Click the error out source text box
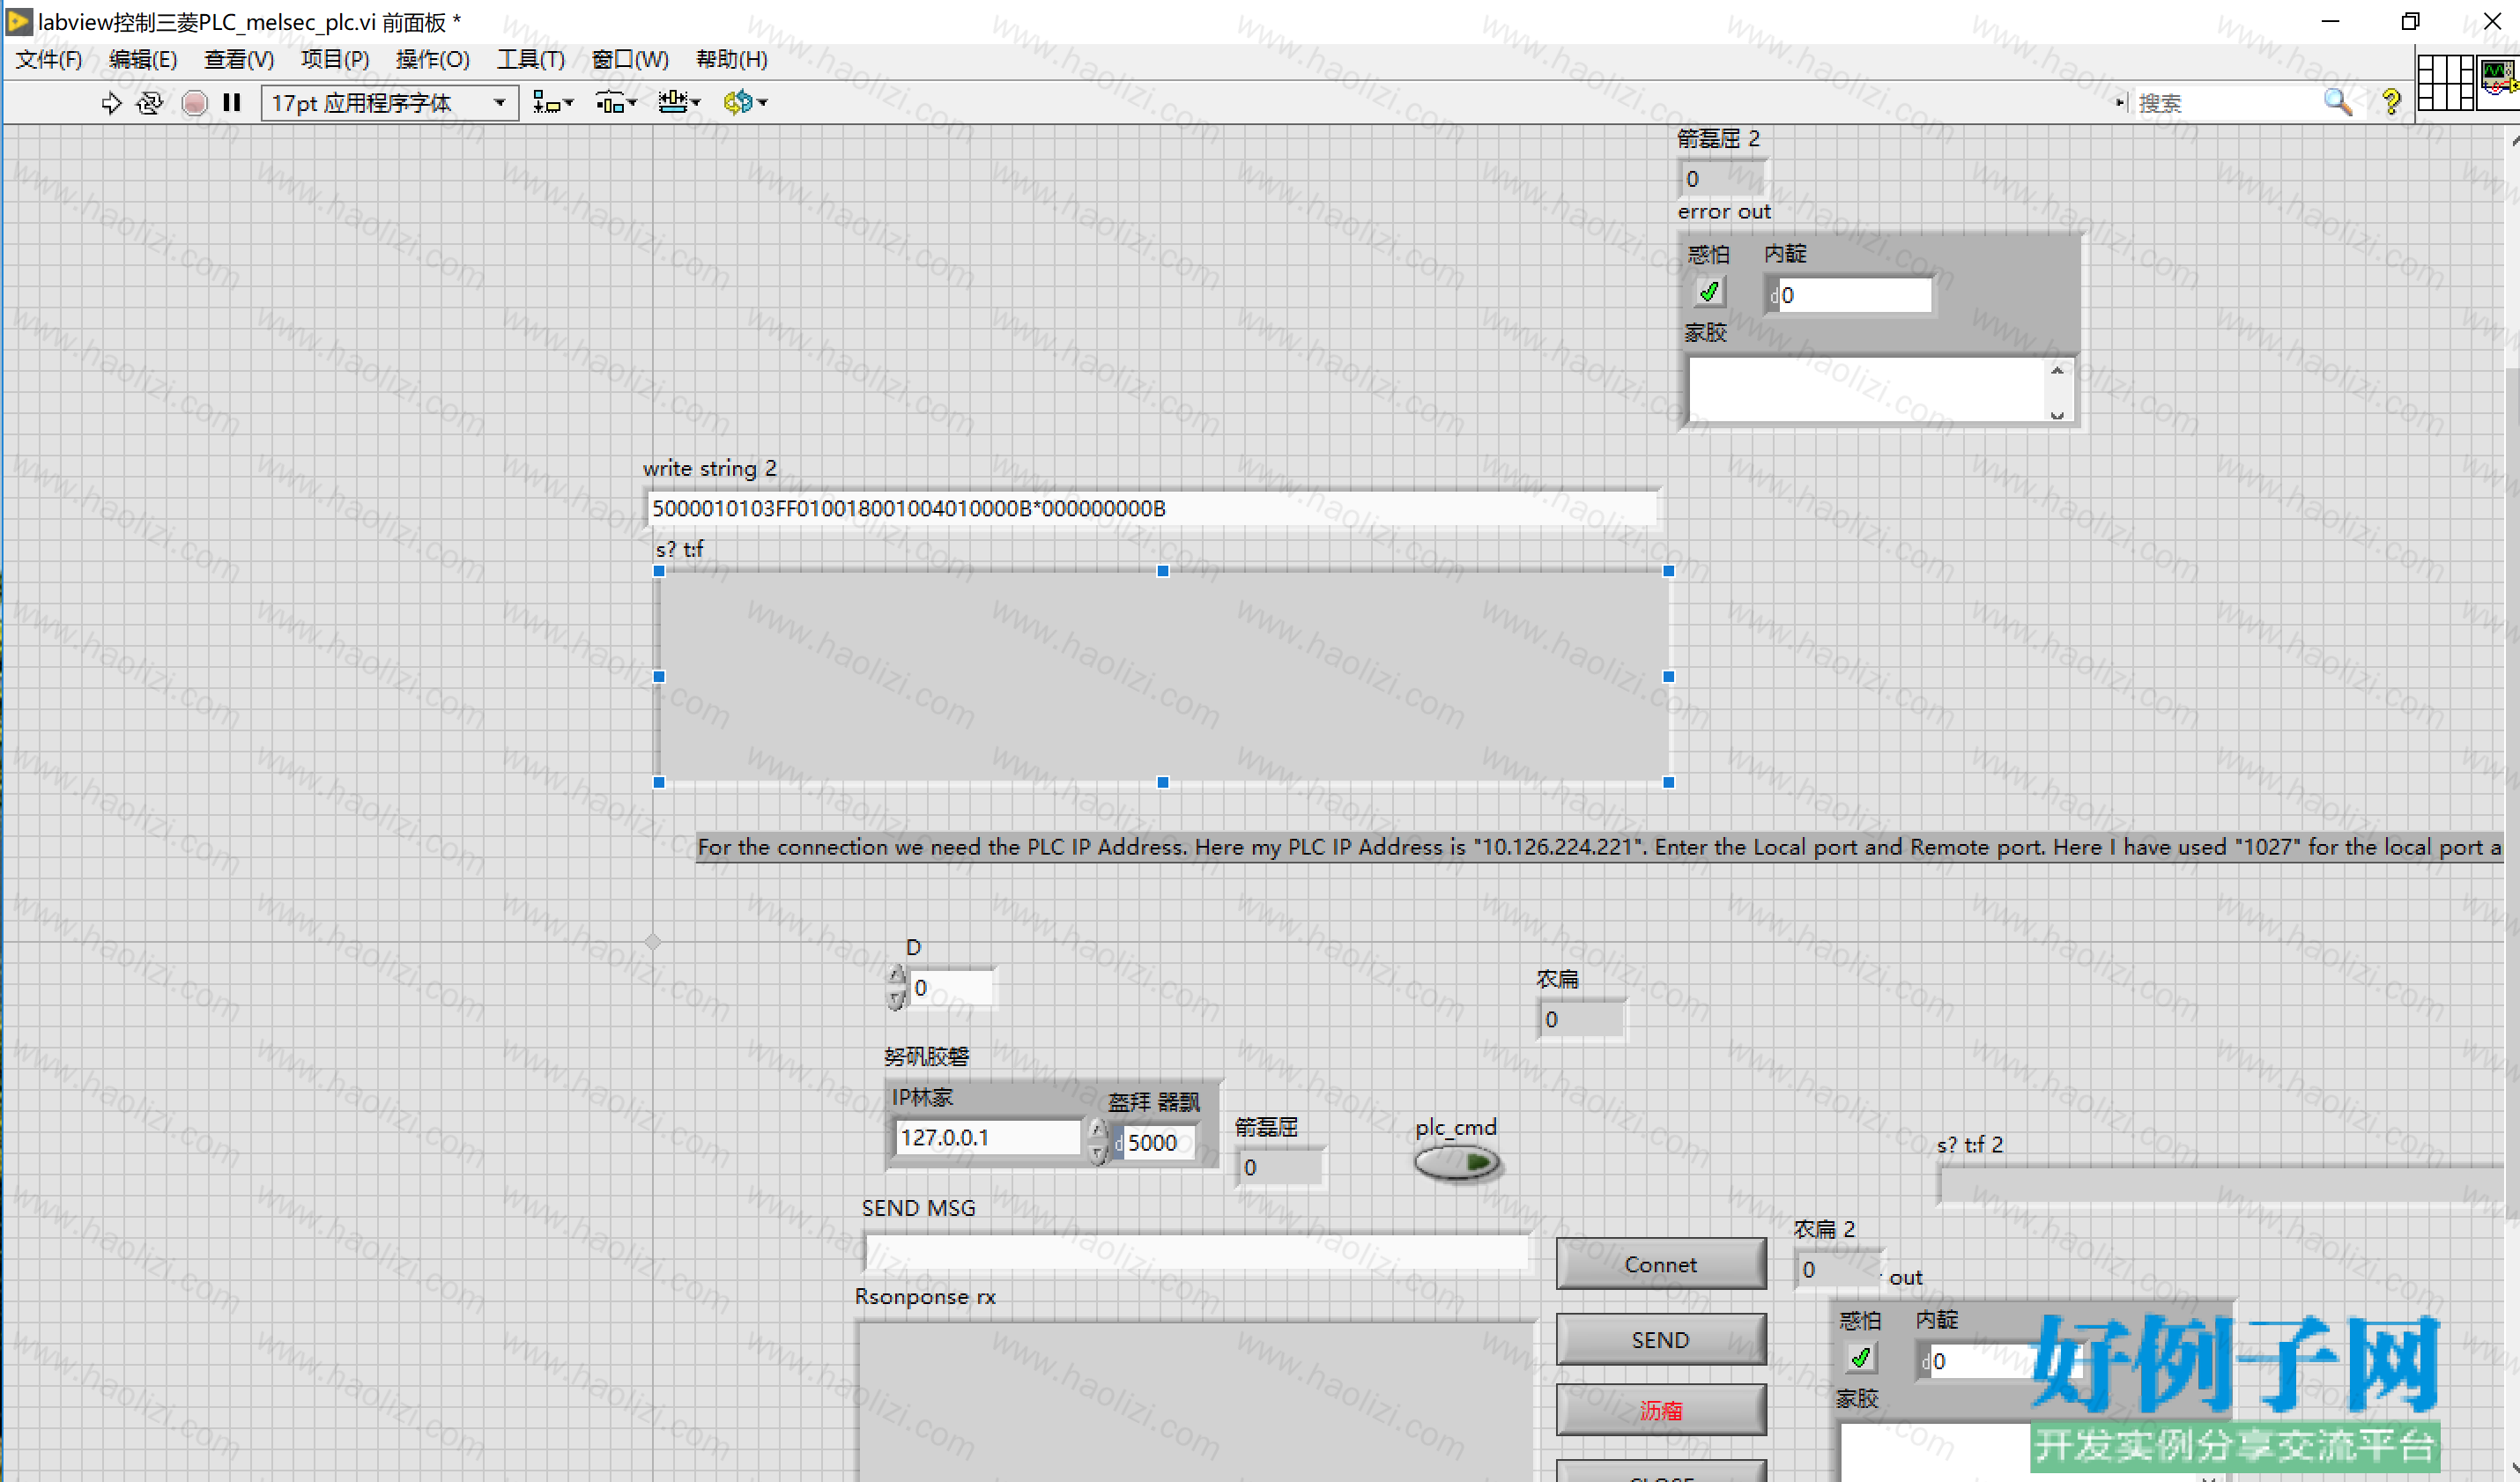The width and height of the screenshot is (2520, 1482). pyautogui.click(x=1868, y=390)
